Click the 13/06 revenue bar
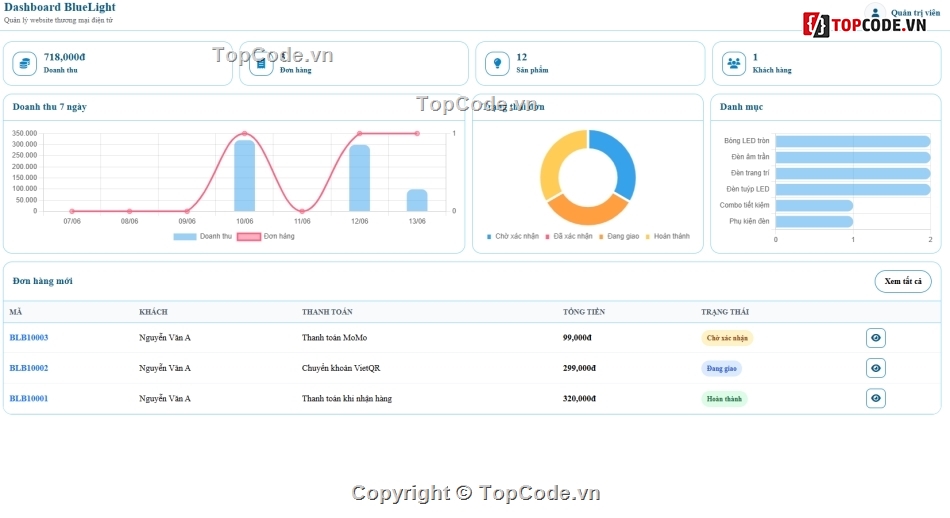This screenshot has height=518, width=950. (x=417, y=201)
